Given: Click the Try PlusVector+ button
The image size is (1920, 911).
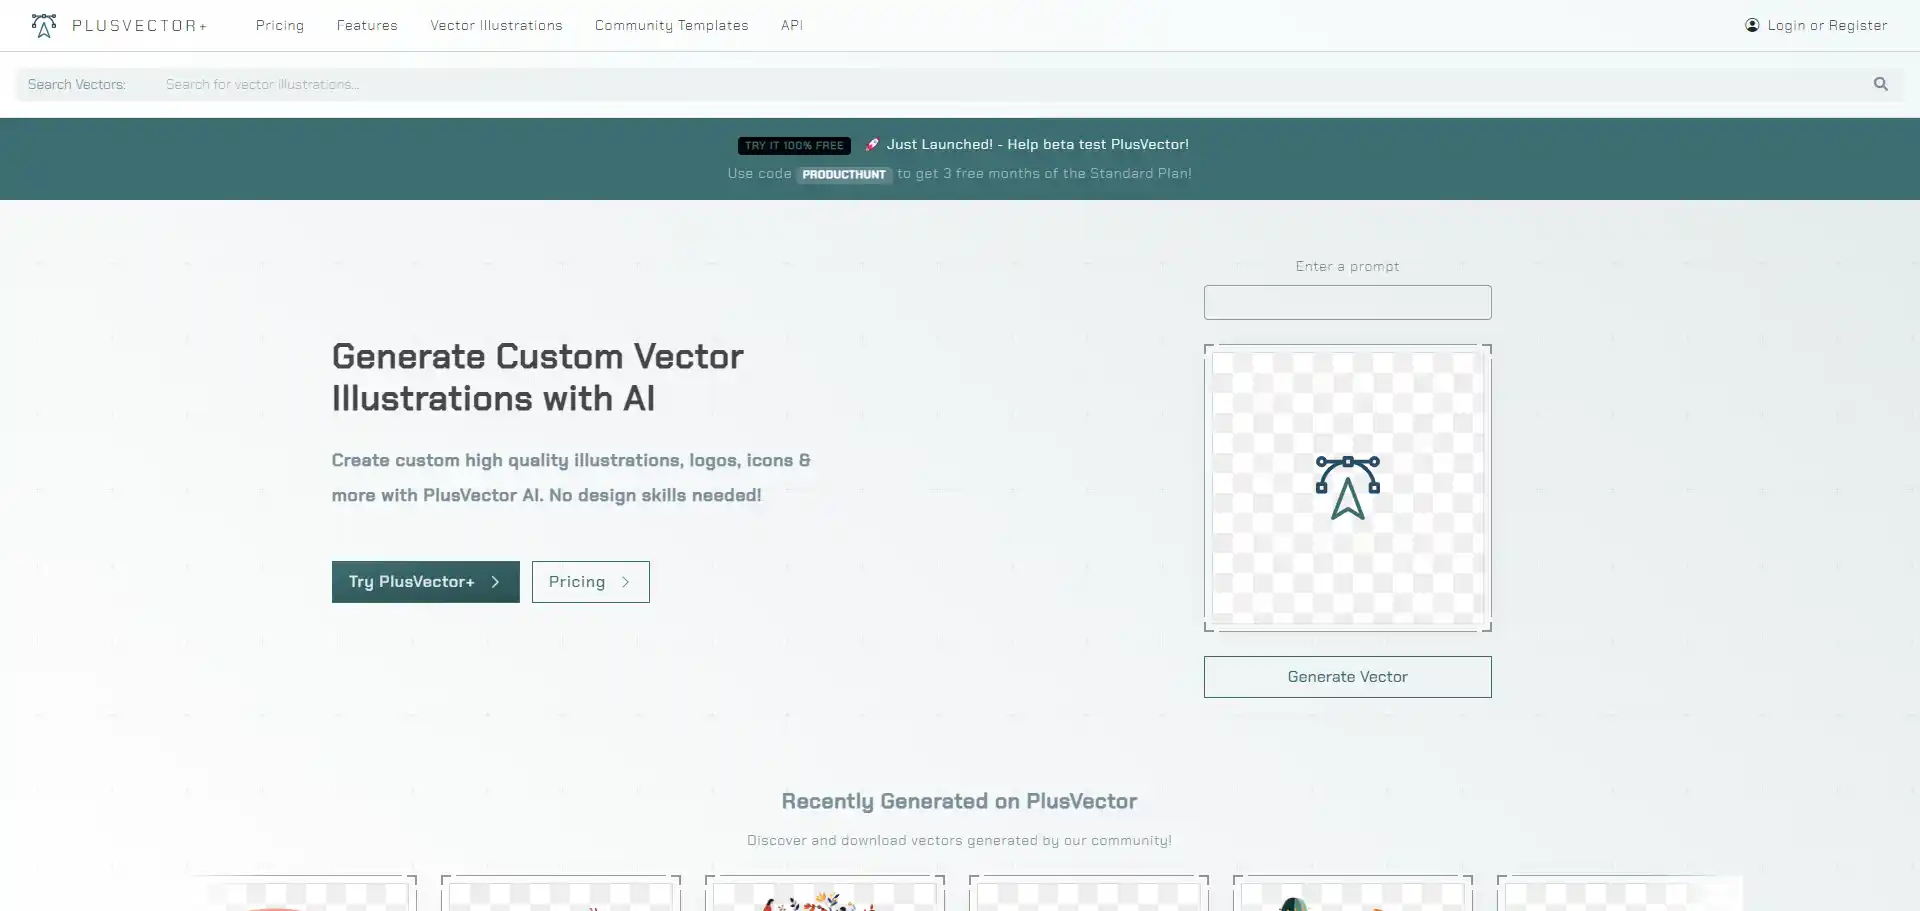Looking at the screenshot, I should 426,582.
